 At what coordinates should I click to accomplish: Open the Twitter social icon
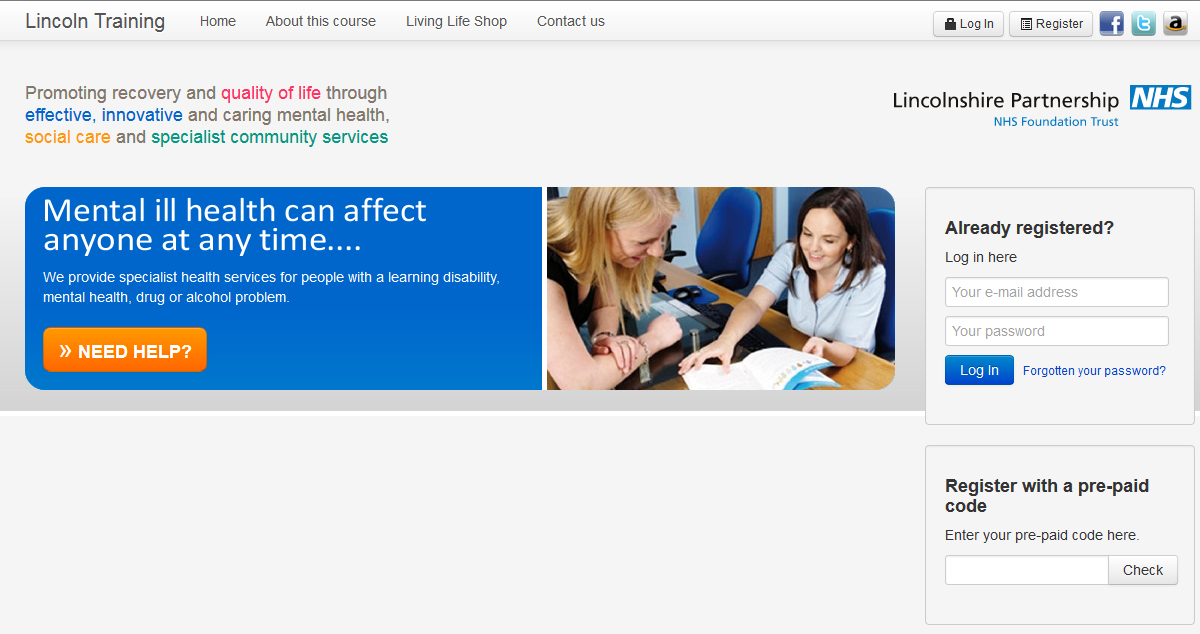1143,23
